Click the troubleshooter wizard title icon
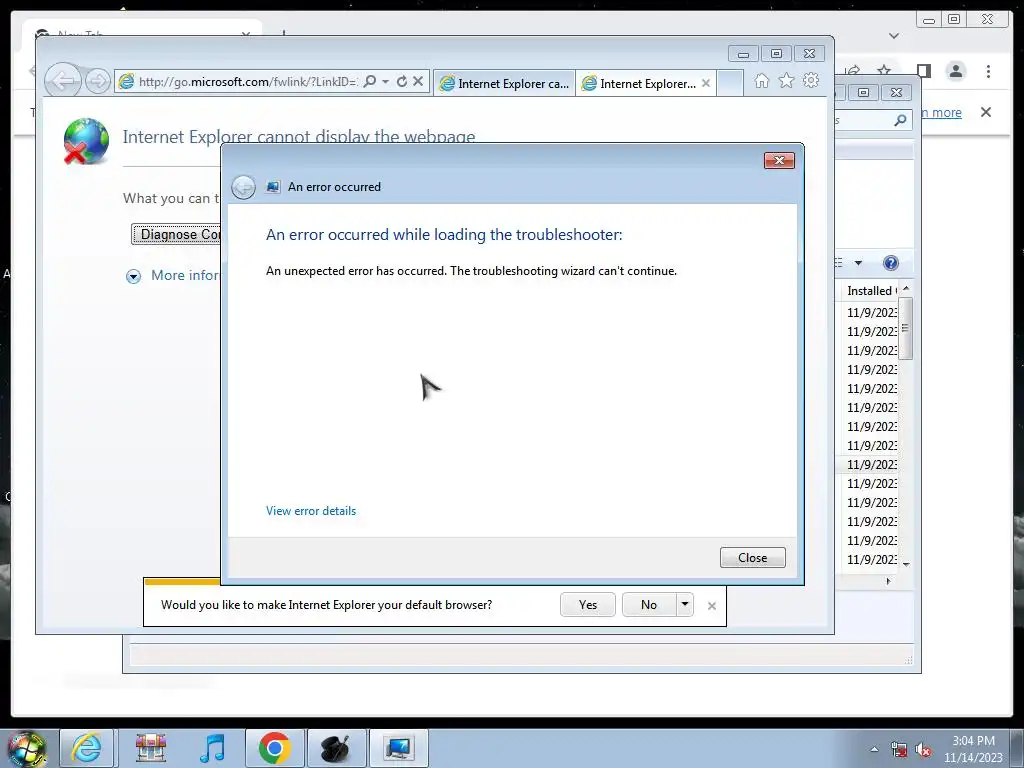The width and height of the screenshot is (1024, 768). [273, 187]
